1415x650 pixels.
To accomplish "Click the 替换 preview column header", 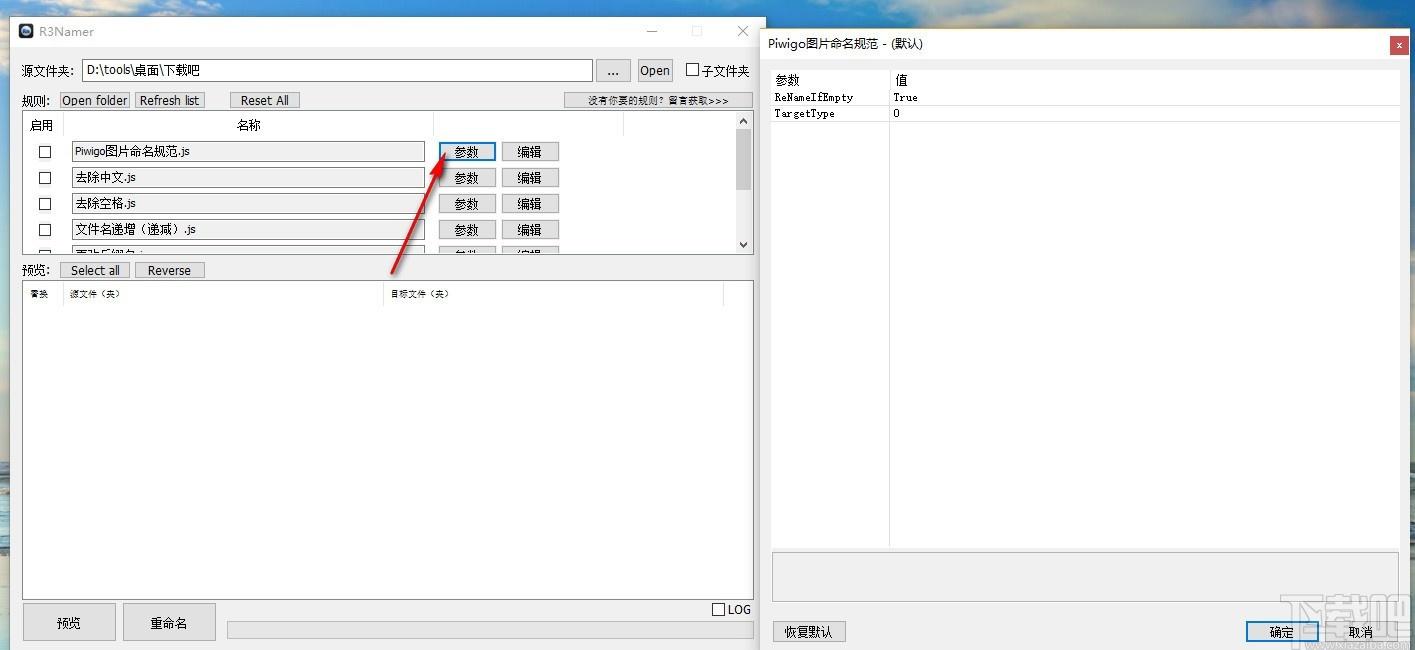I will click(41, 294).
